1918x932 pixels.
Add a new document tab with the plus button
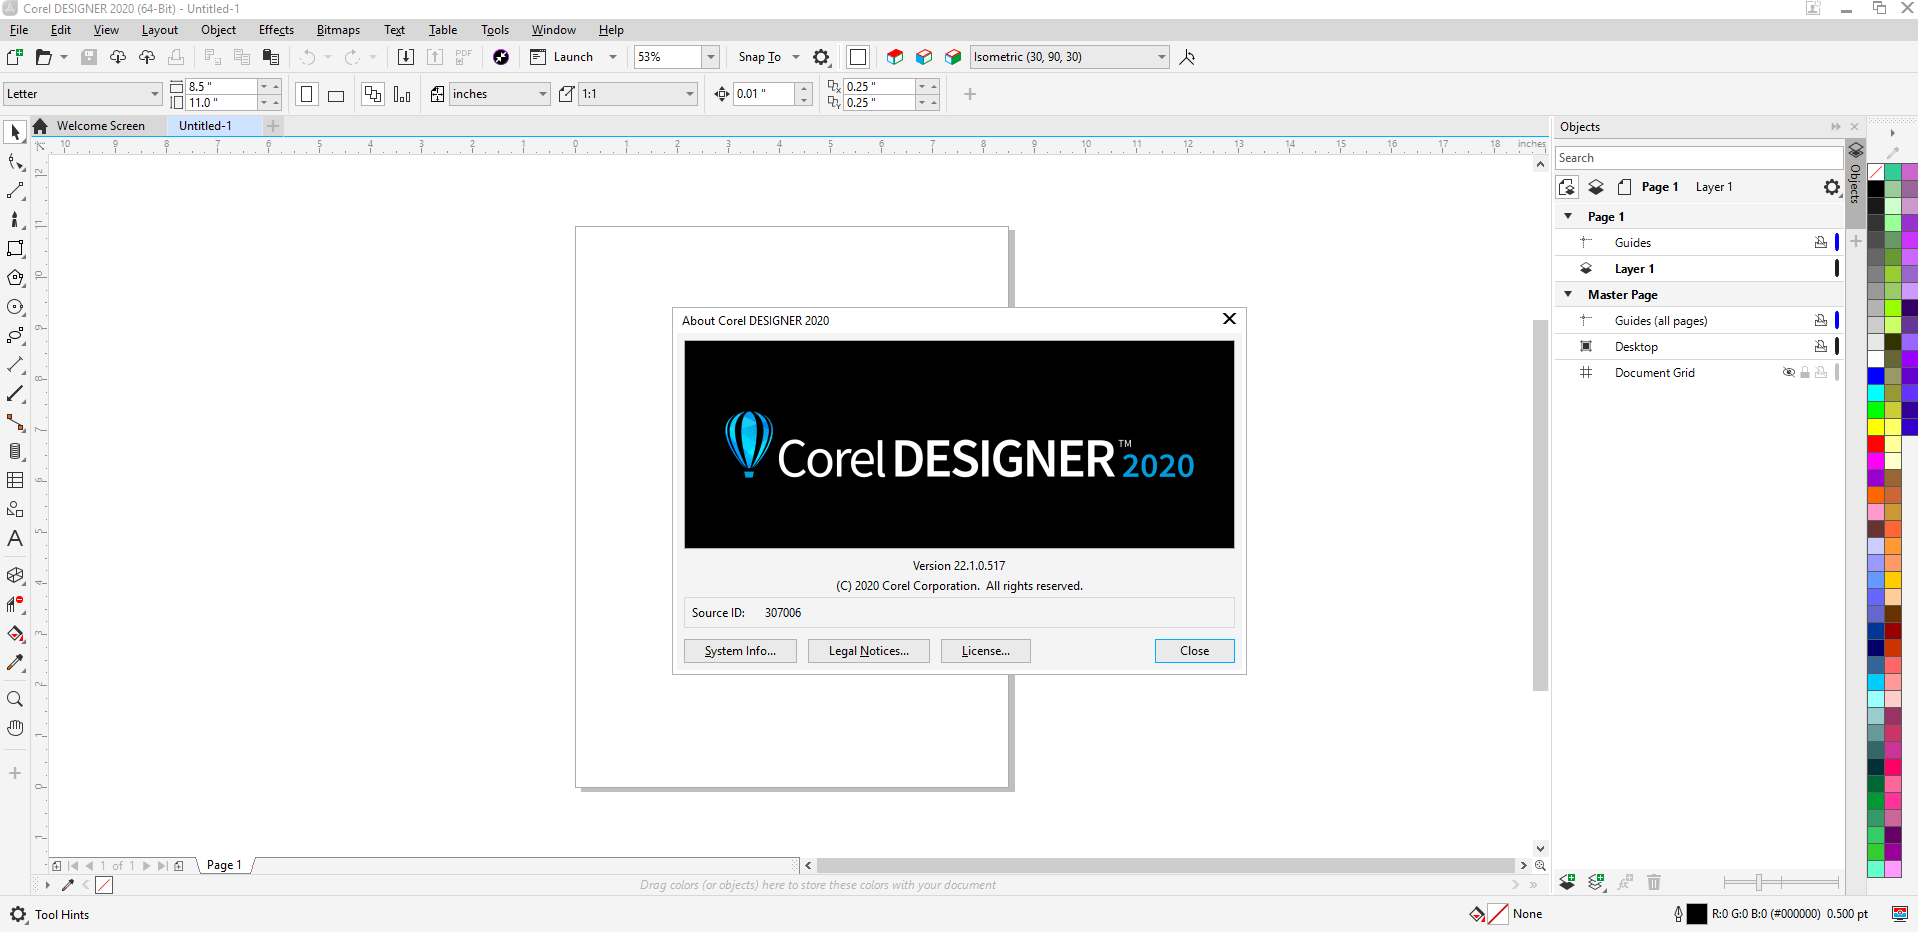[273, 126]
